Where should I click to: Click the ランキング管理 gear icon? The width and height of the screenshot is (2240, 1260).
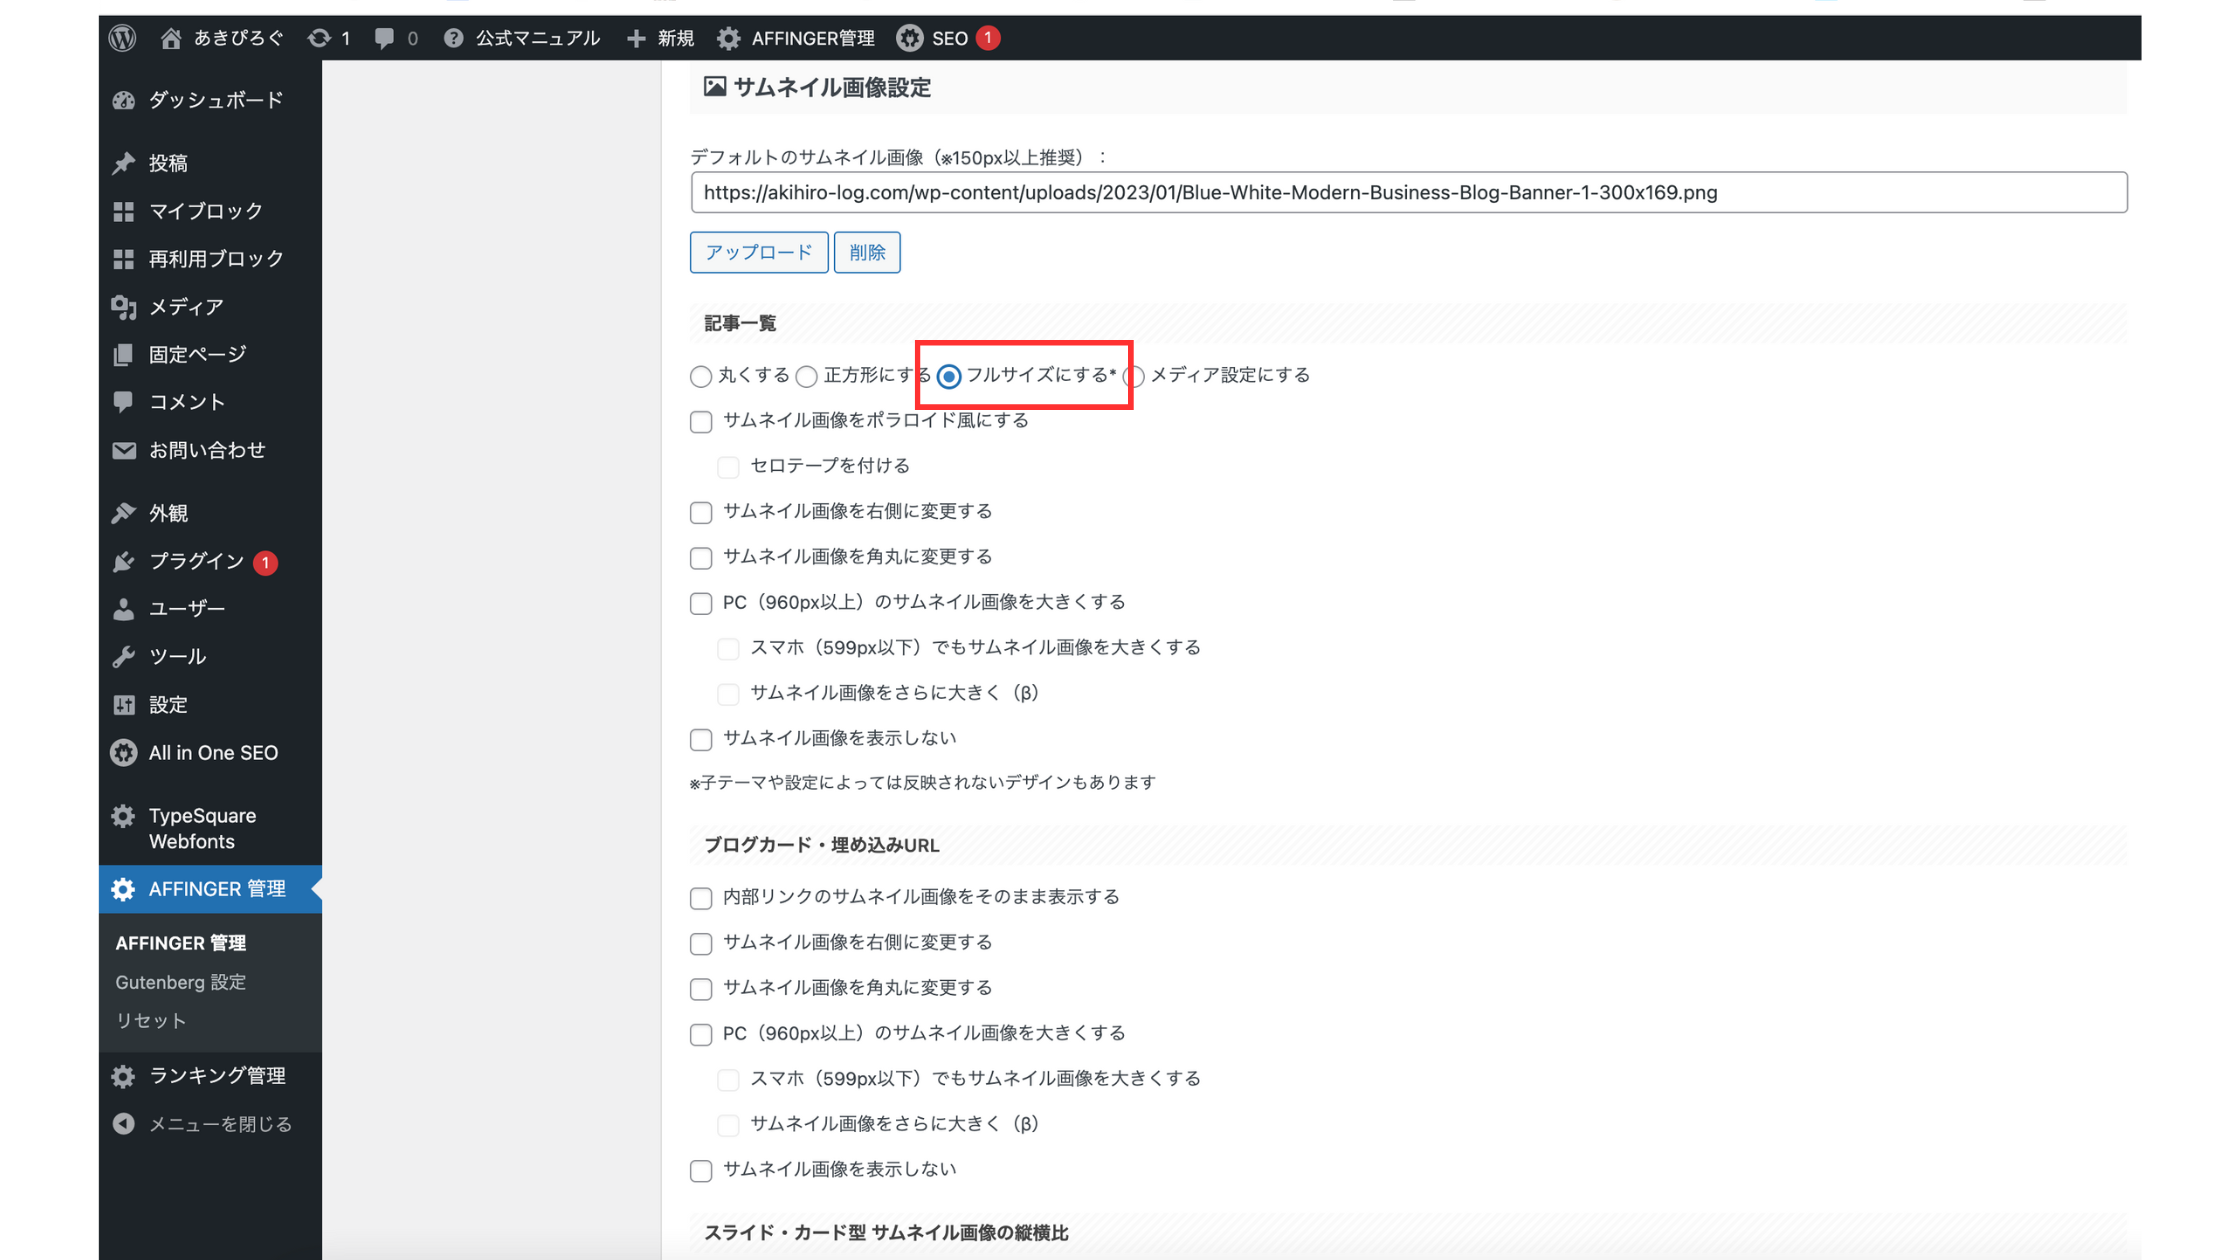[x=123, y=1076]
